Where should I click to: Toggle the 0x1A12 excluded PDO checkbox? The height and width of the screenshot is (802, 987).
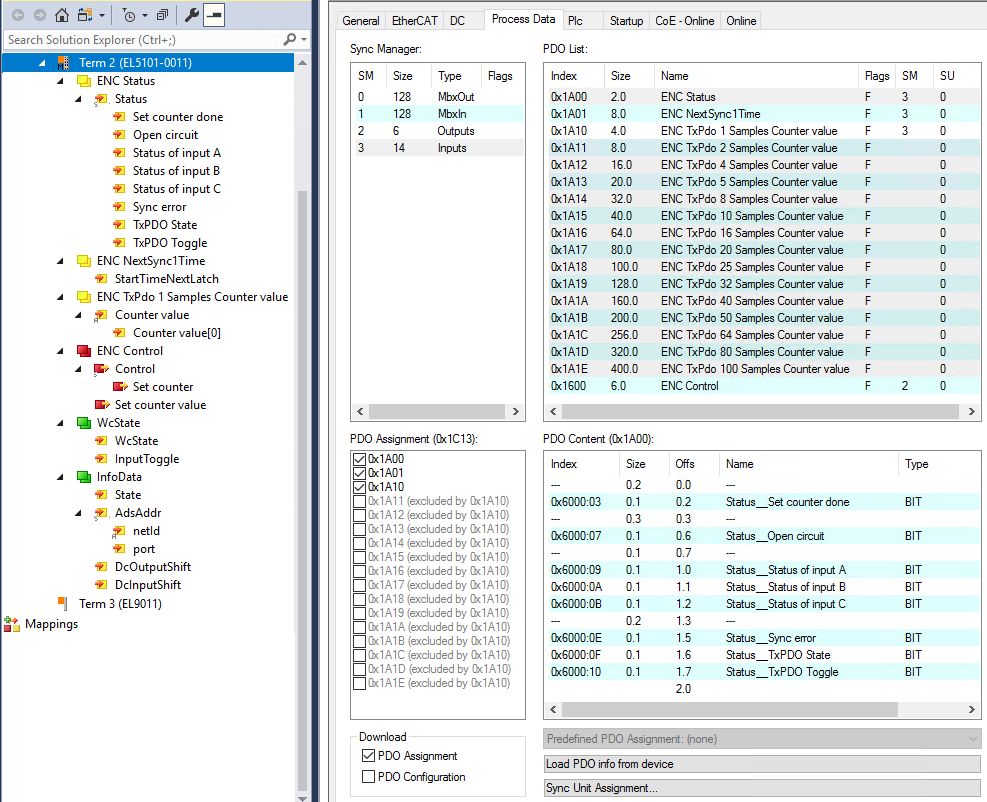tap(359, 515)
